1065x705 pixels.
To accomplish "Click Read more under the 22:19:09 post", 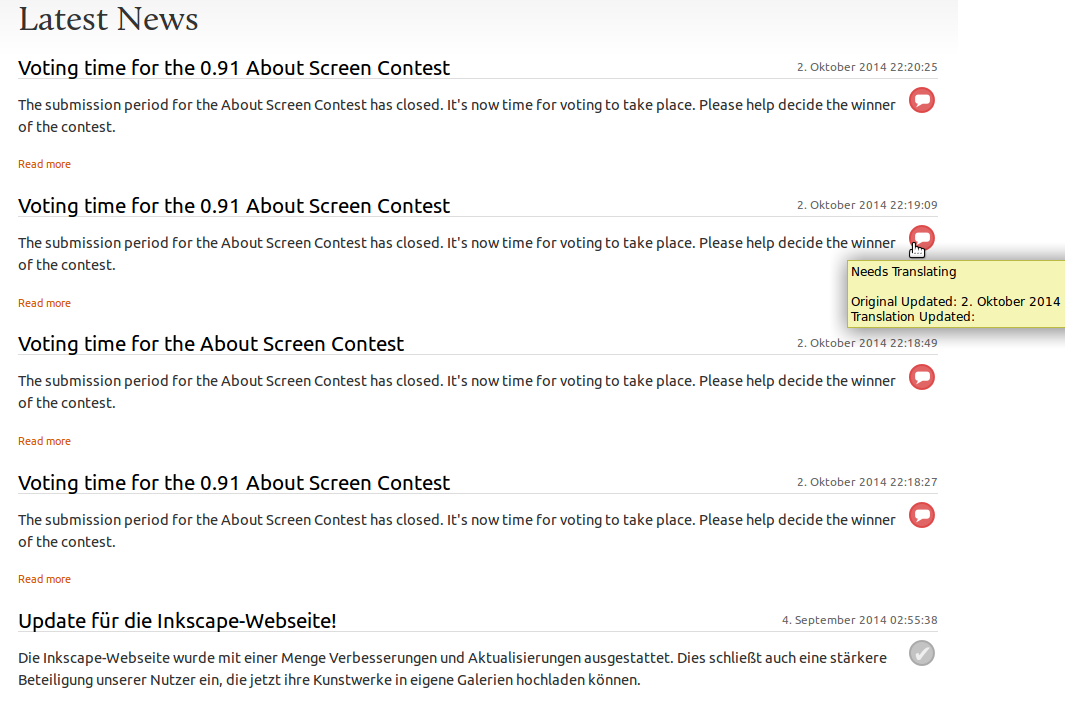I will click(x=44, y=303).
